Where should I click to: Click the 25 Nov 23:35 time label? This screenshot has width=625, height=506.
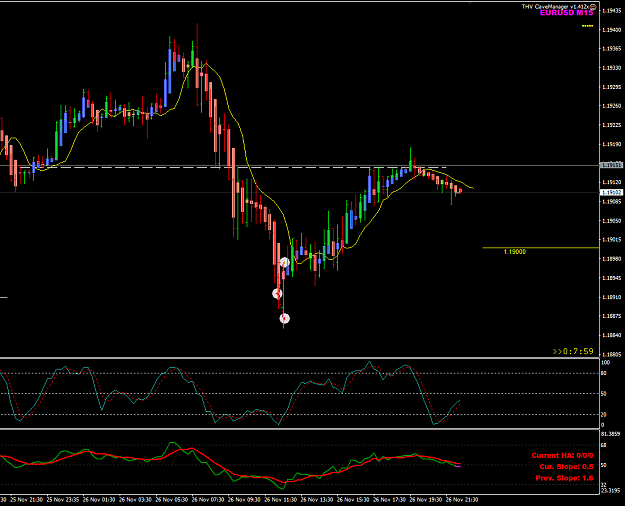click(63, 500)
